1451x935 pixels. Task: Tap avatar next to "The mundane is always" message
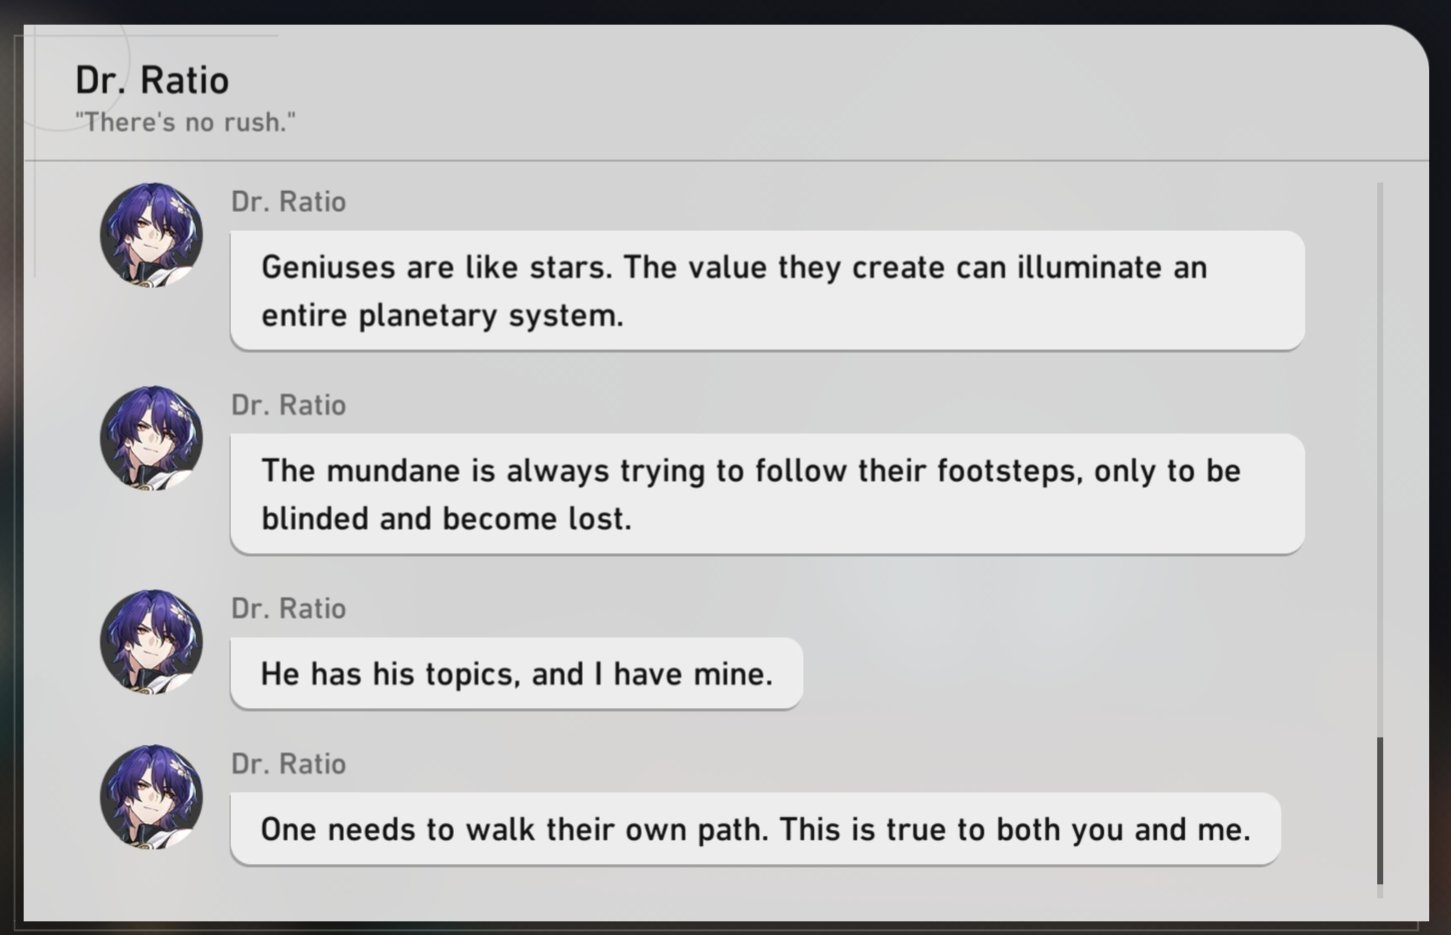[x=151, y=438]
